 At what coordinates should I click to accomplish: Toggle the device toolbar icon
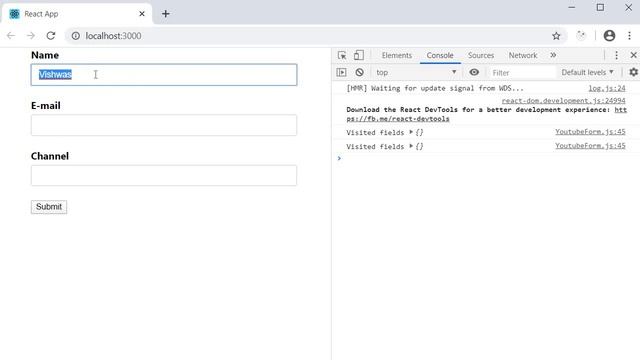click(x=359, y=55)
